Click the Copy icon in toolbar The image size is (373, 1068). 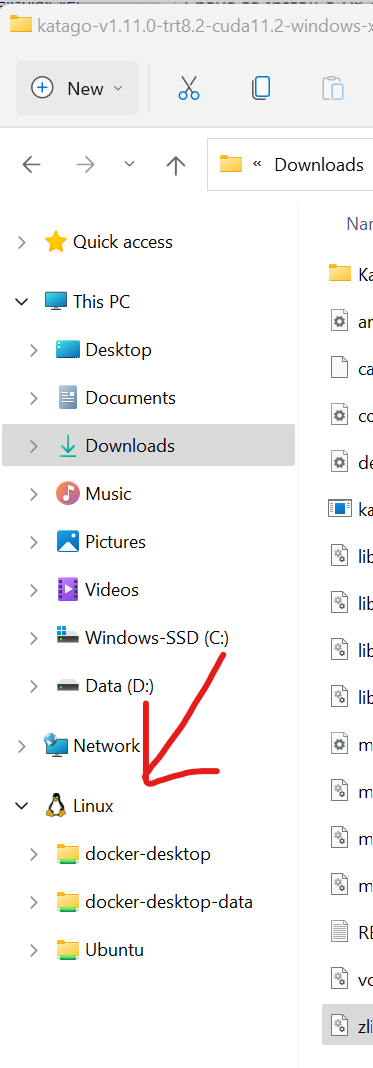[261, 88]
